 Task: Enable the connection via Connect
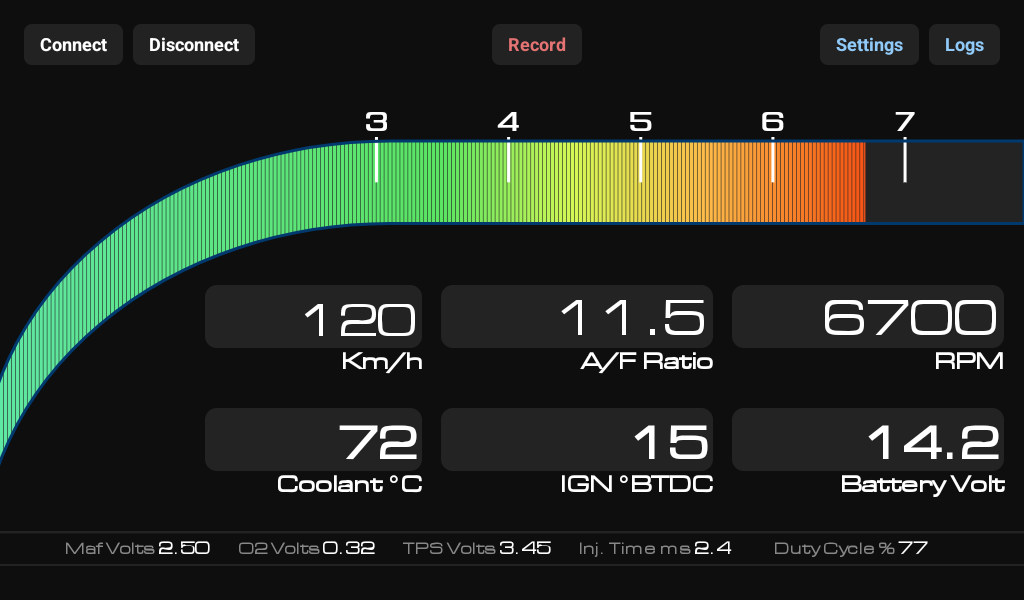tap(72, 44)
